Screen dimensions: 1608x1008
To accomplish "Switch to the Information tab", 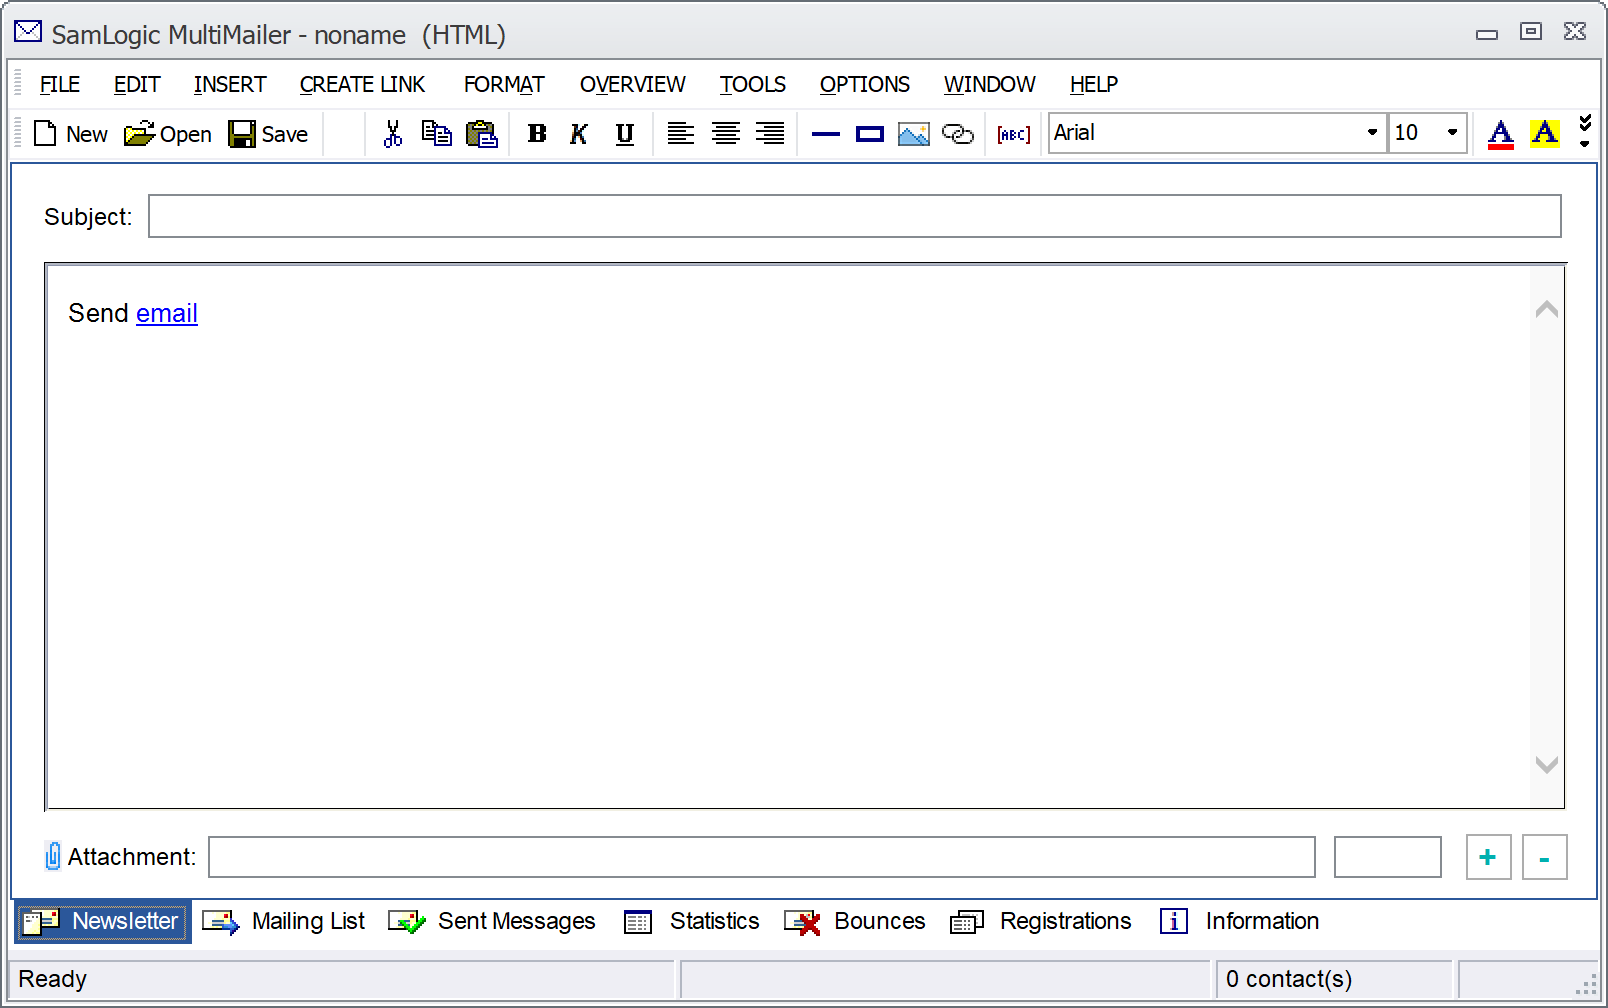I will (1239, 921).
